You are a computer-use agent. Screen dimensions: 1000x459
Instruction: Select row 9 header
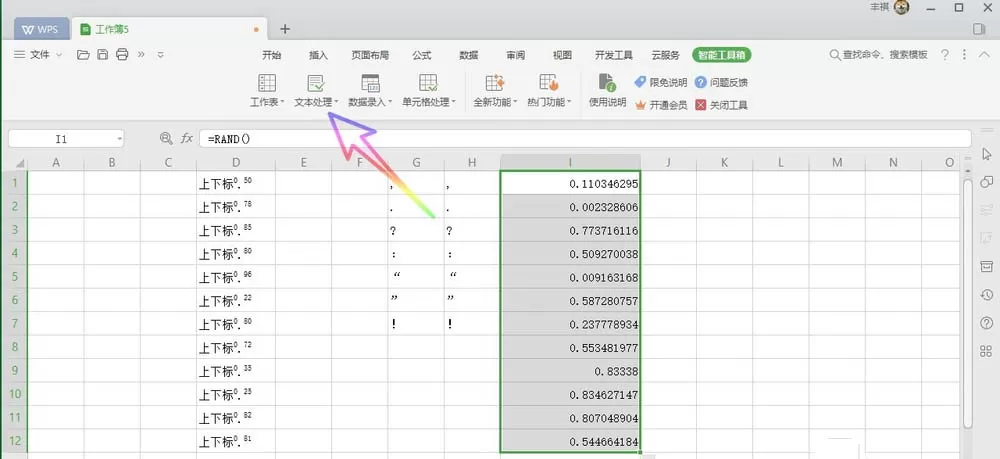coord(15,370)
